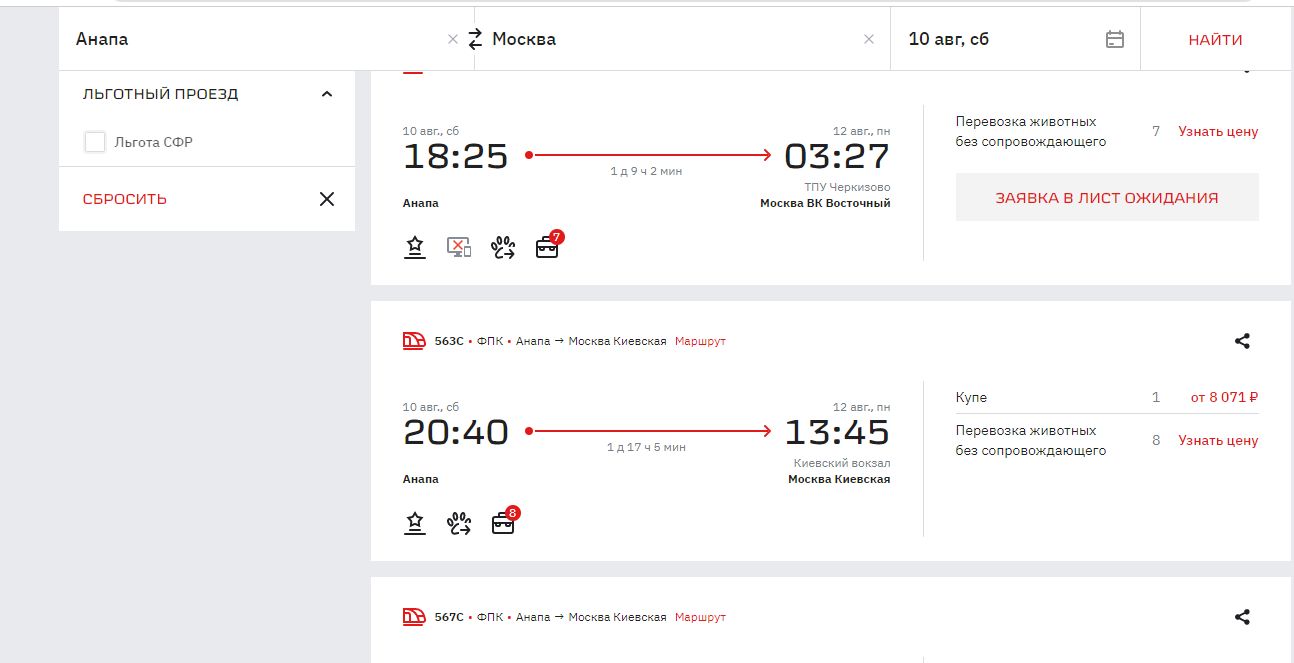Open Маршрут link for train 563С
Screen dimensions: 1294x663
pos(700,341)
